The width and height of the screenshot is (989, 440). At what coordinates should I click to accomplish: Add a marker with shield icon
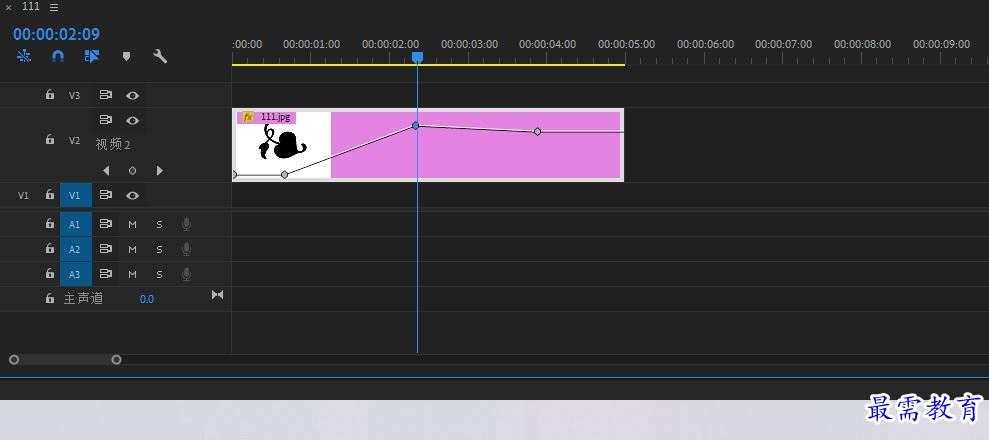[126, 57]
